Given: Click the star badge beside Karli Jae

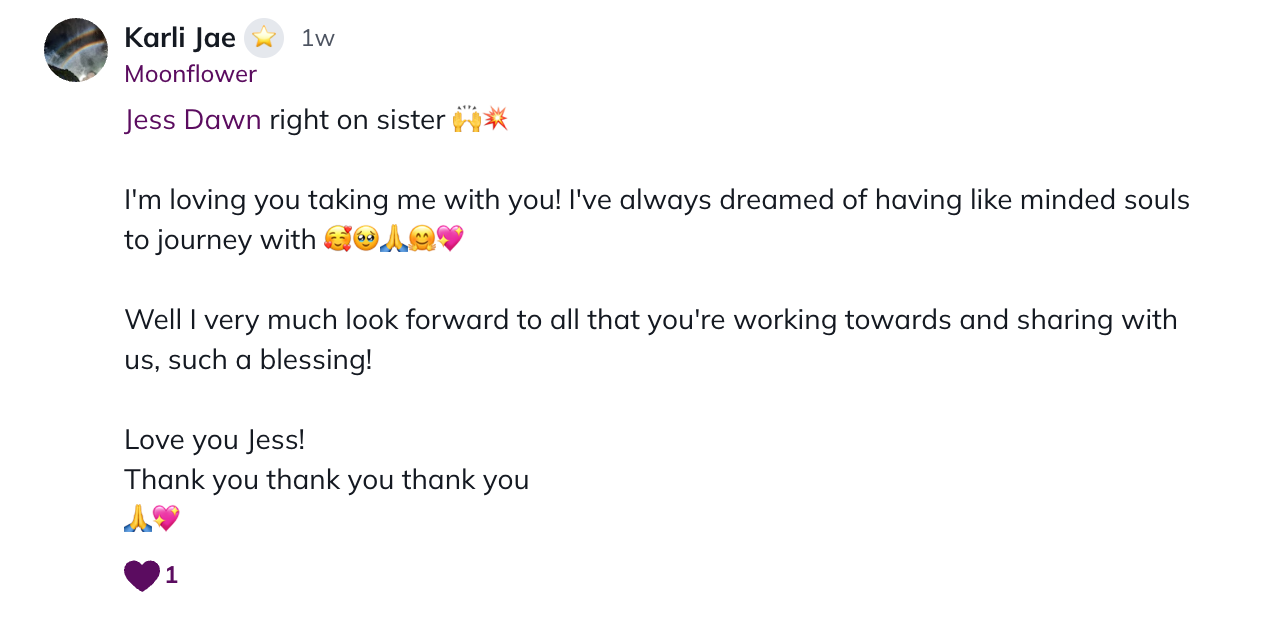Looking at the screenshot, I should click(x=264, y=38).
